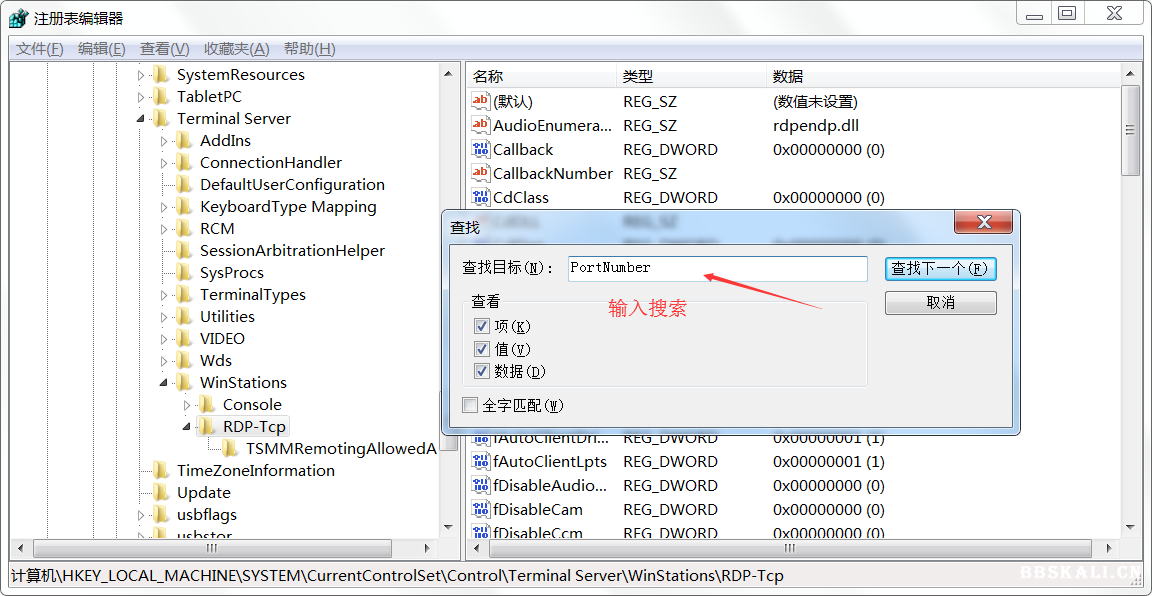This screenshot has height=596, width=1152.
Task: Click the 查找下一个(F) find next button
Action: click(940, 269)
